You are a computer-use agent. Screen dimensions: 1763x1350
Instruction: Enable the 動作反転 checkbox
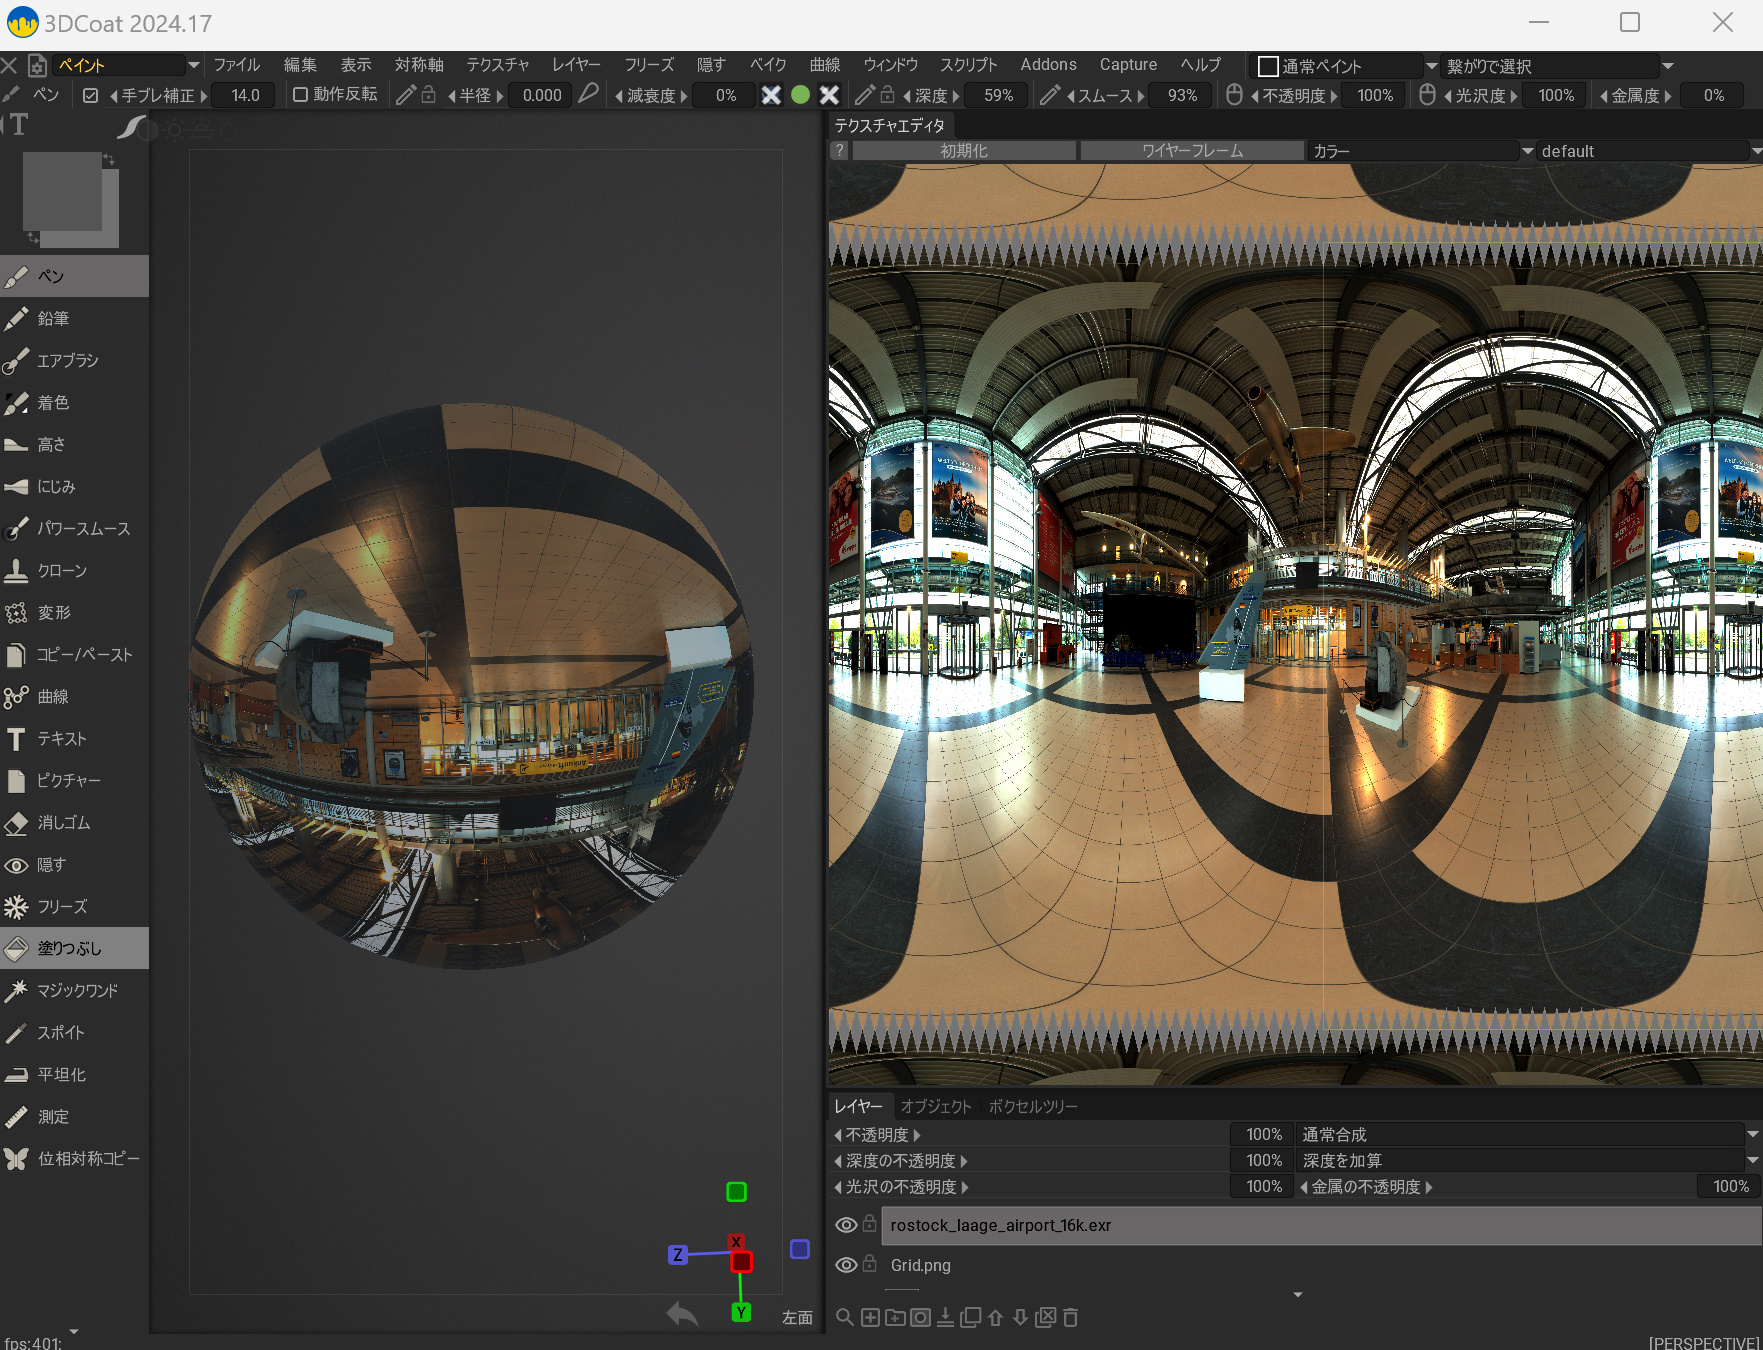point(300,95)
